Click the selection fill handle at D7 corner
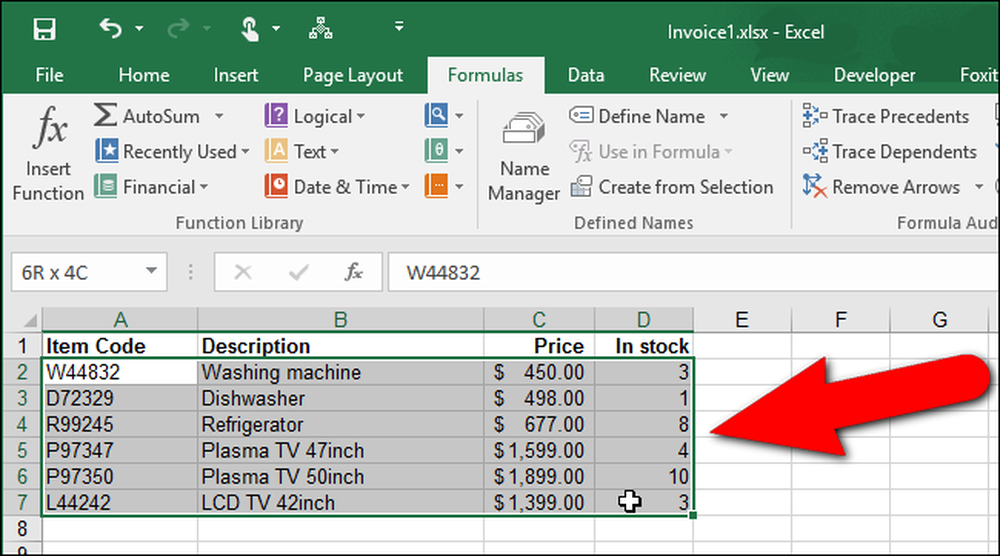Image resolution: width=1000 pixels, height=556 pixels. (693, 515)
